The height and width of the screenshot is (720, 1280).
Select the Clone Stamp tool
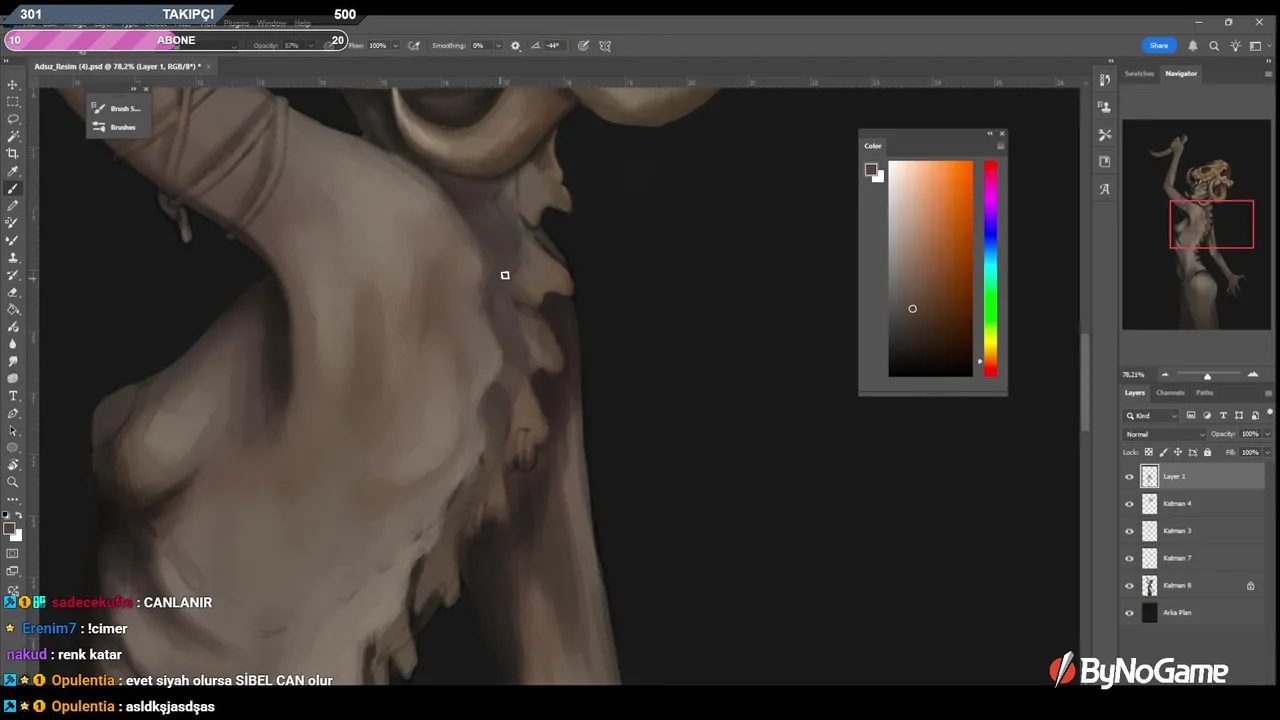13,258
